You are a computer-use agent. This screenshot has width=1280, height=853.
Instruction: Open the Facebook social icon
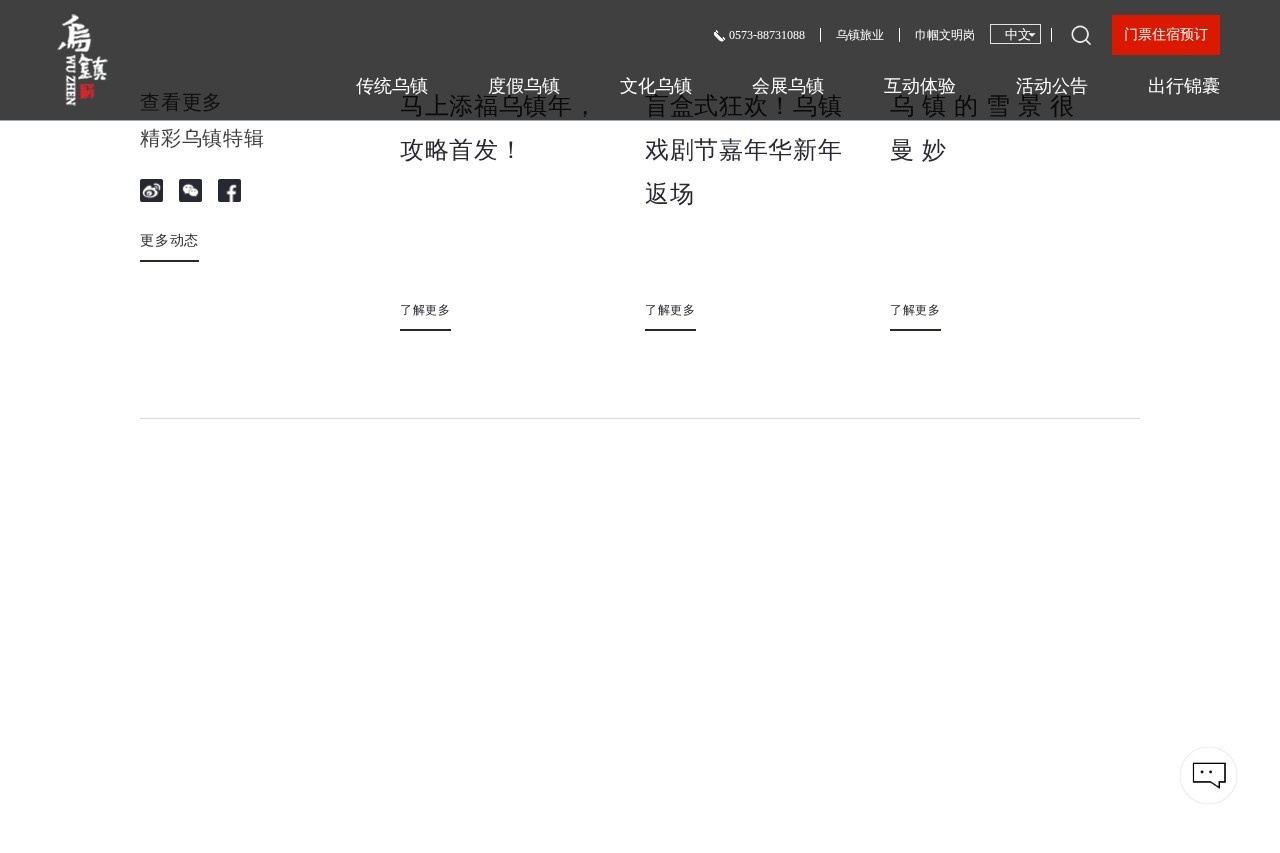[x=229, y=191]
